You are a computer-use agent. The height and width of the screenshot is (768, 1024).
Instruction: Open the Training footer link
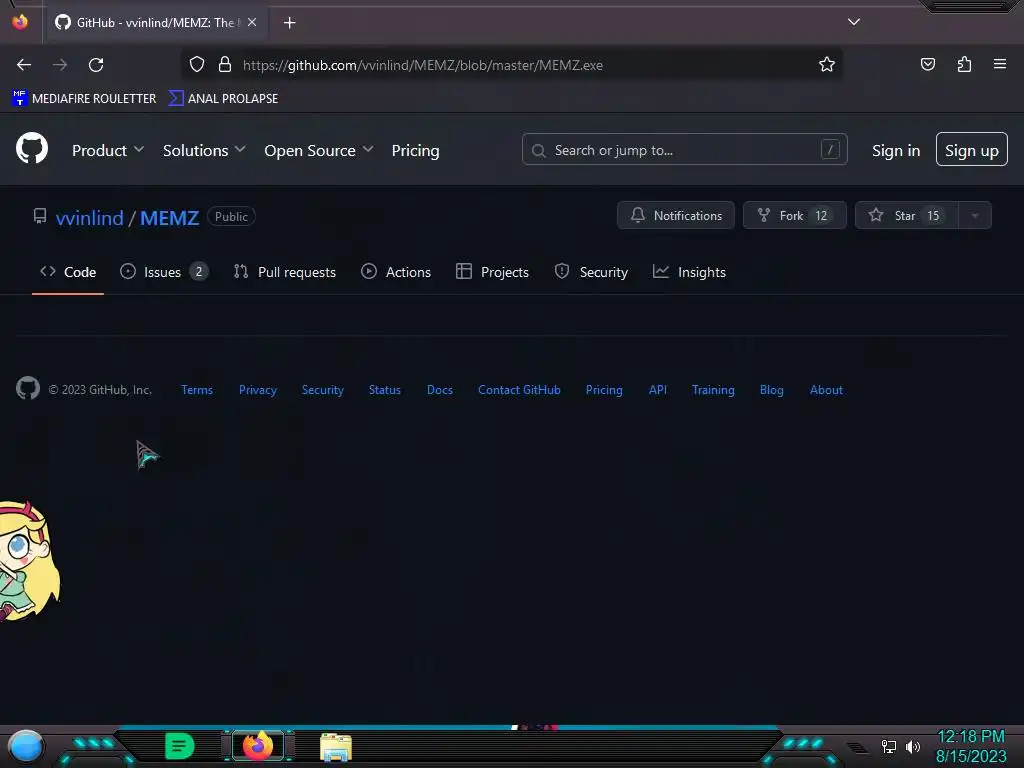tap(713, 390)
